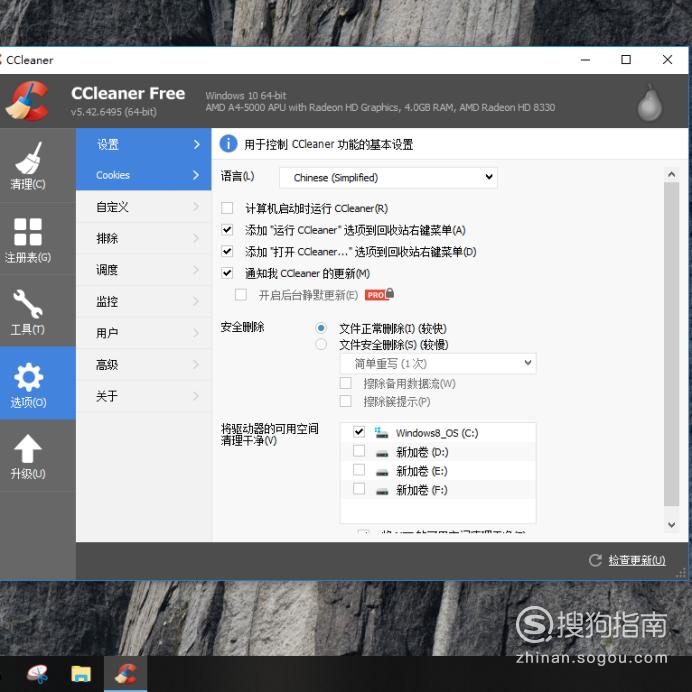Screen dimensions: 692x692
Task: Click the 新加卷 (F:) drive icon
Action: point(382,491)
